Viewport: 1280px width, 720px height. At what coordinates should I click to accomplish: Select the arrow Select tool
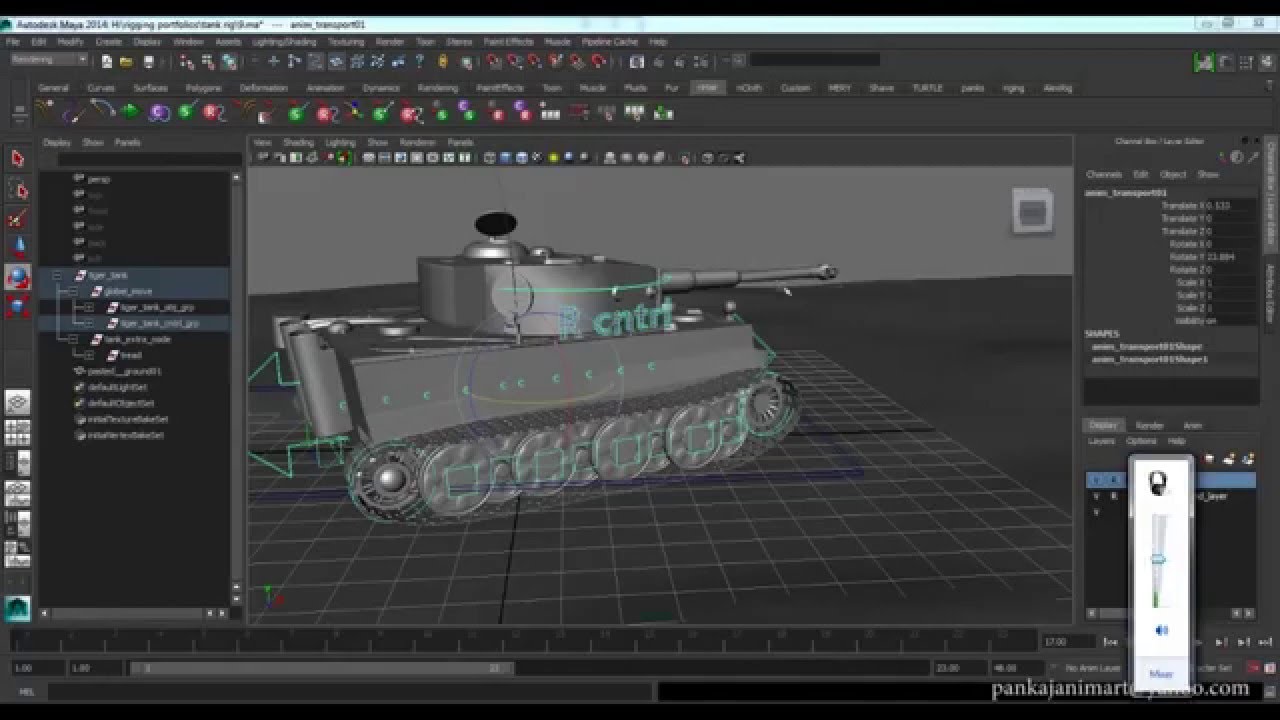[x=17, y=159]
